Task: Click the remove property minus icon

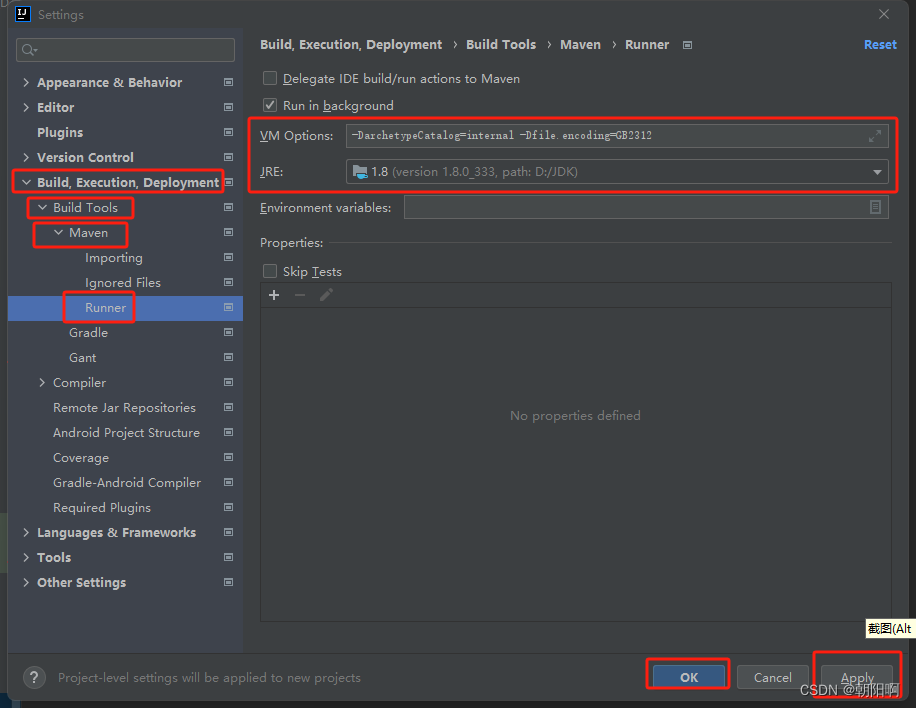Action: [x=299, y=294]
